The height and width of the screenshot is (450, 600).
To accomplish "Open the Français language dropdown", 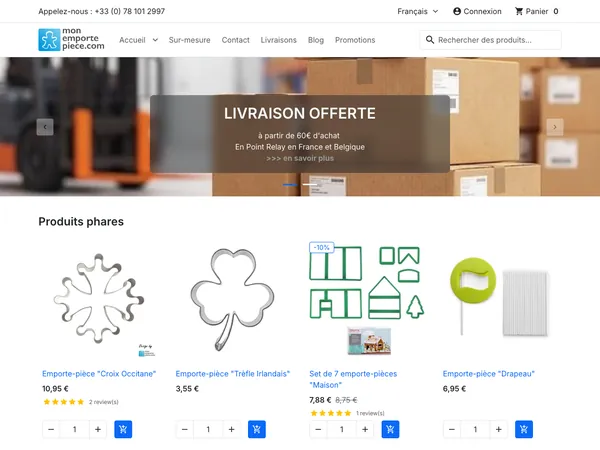I will (417, 11).
